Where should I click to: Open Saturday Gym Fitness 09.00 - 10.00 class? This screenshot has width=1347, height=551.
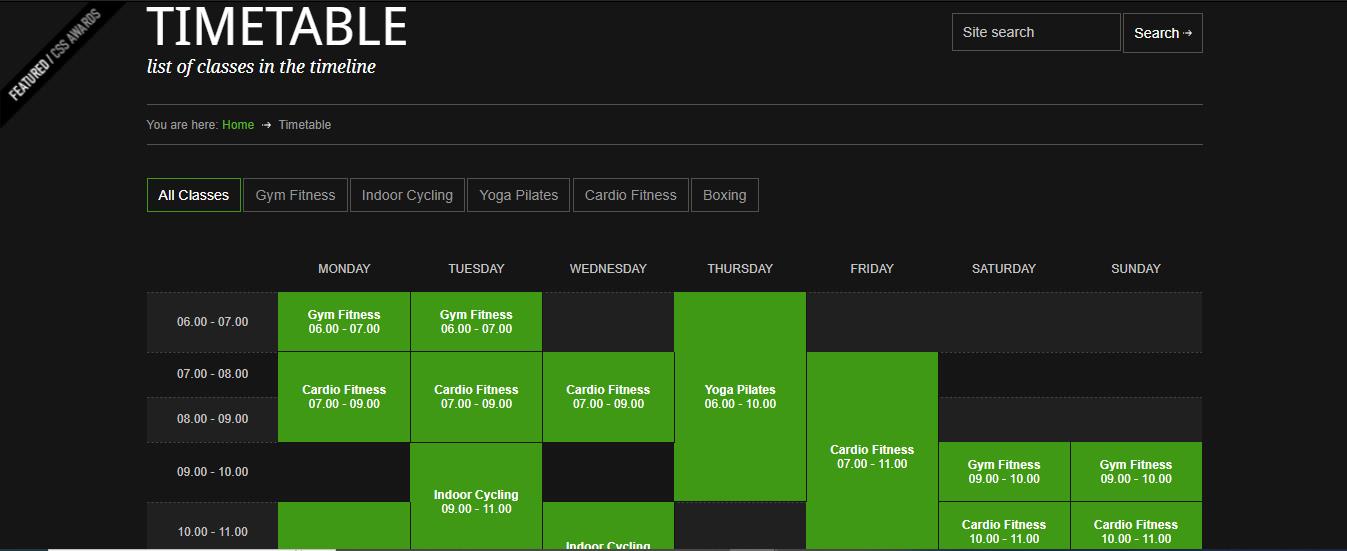click(x=1004, y=472)
